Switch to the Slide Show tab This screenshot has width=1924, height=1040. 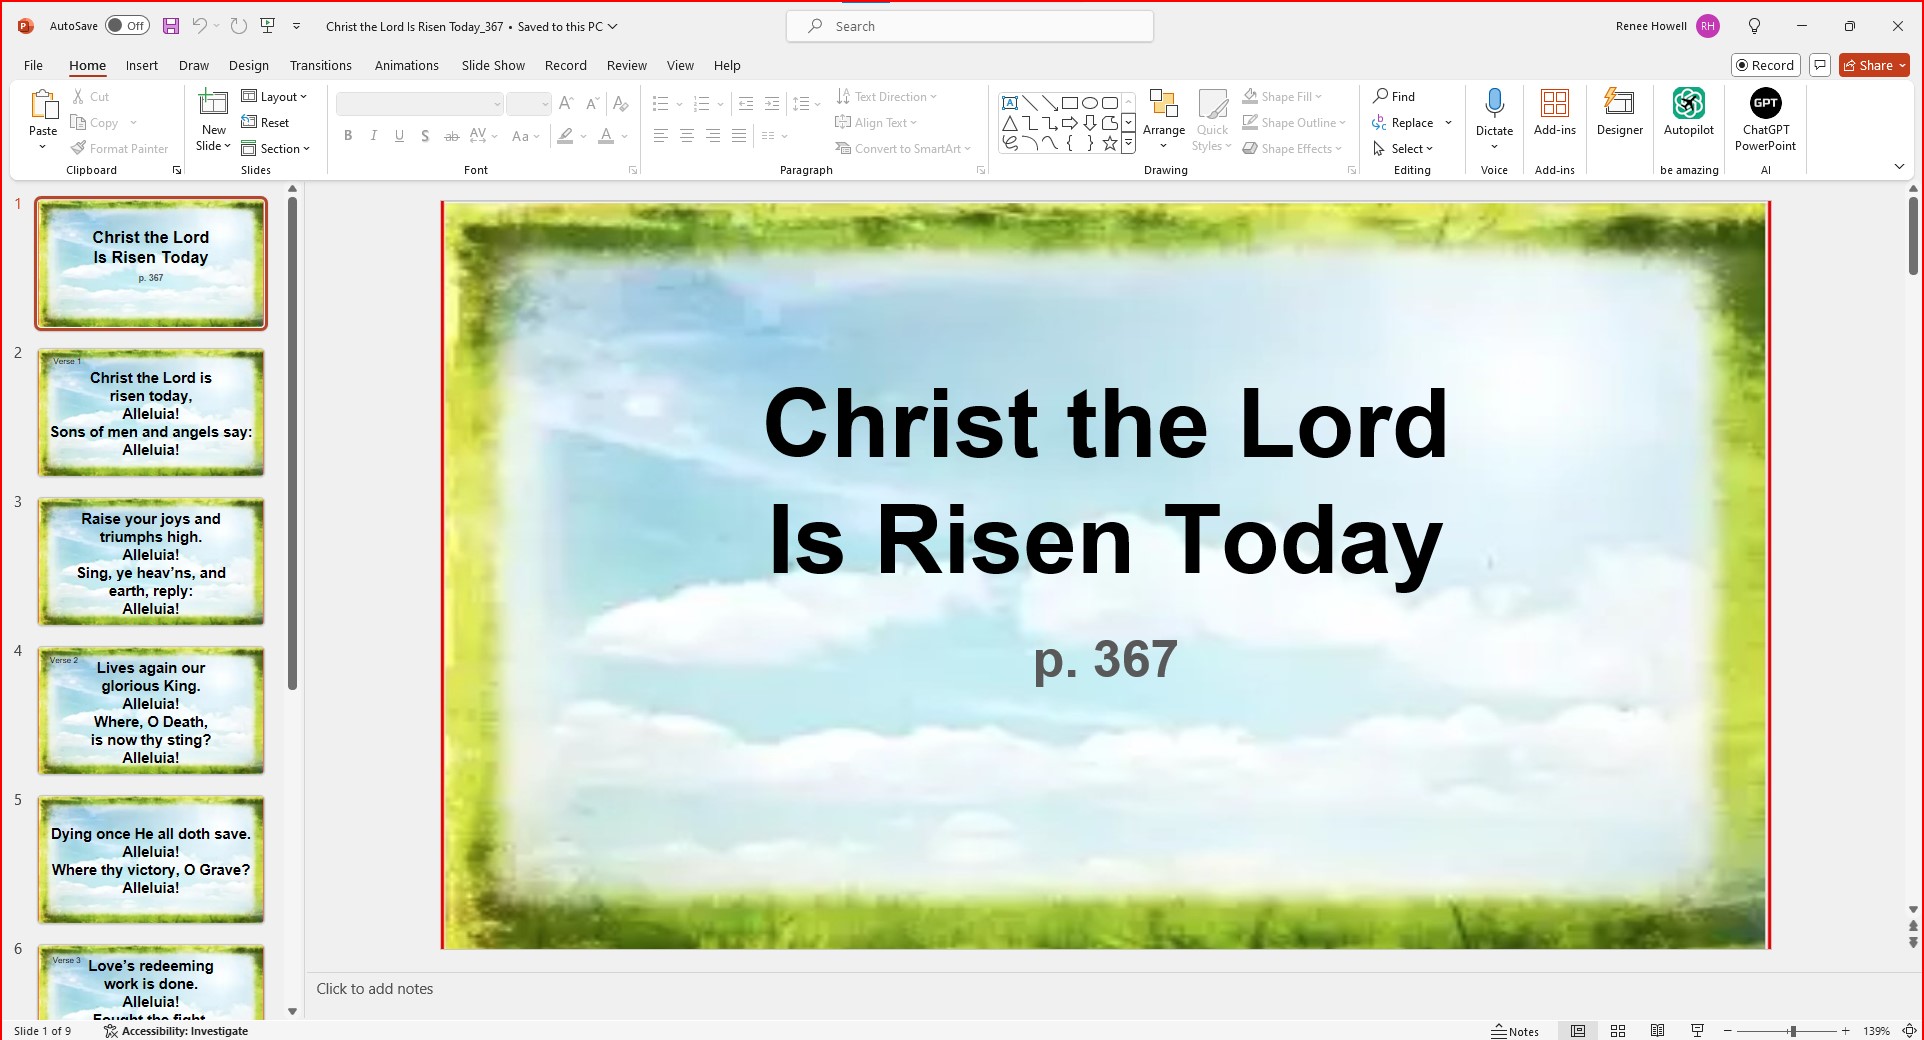click(492, 66)
